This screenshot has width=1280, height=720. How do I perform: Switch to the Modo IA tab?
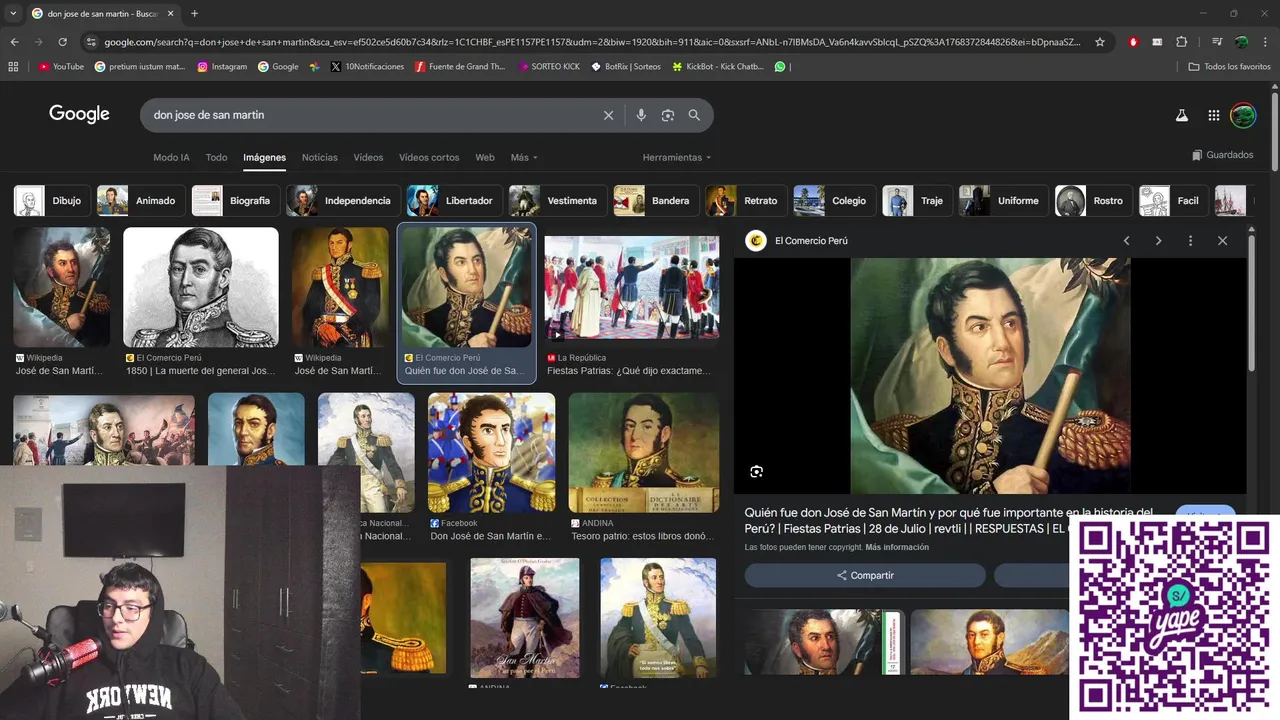[x=171, y=157]
